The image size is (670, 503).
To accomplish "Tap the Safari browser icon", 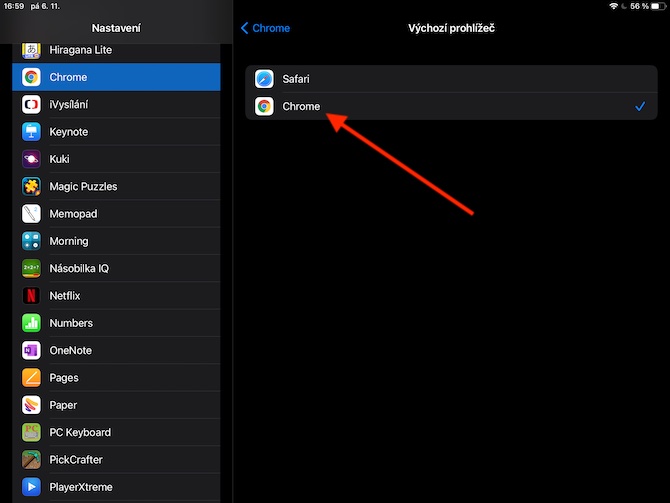I will point(264,79).
